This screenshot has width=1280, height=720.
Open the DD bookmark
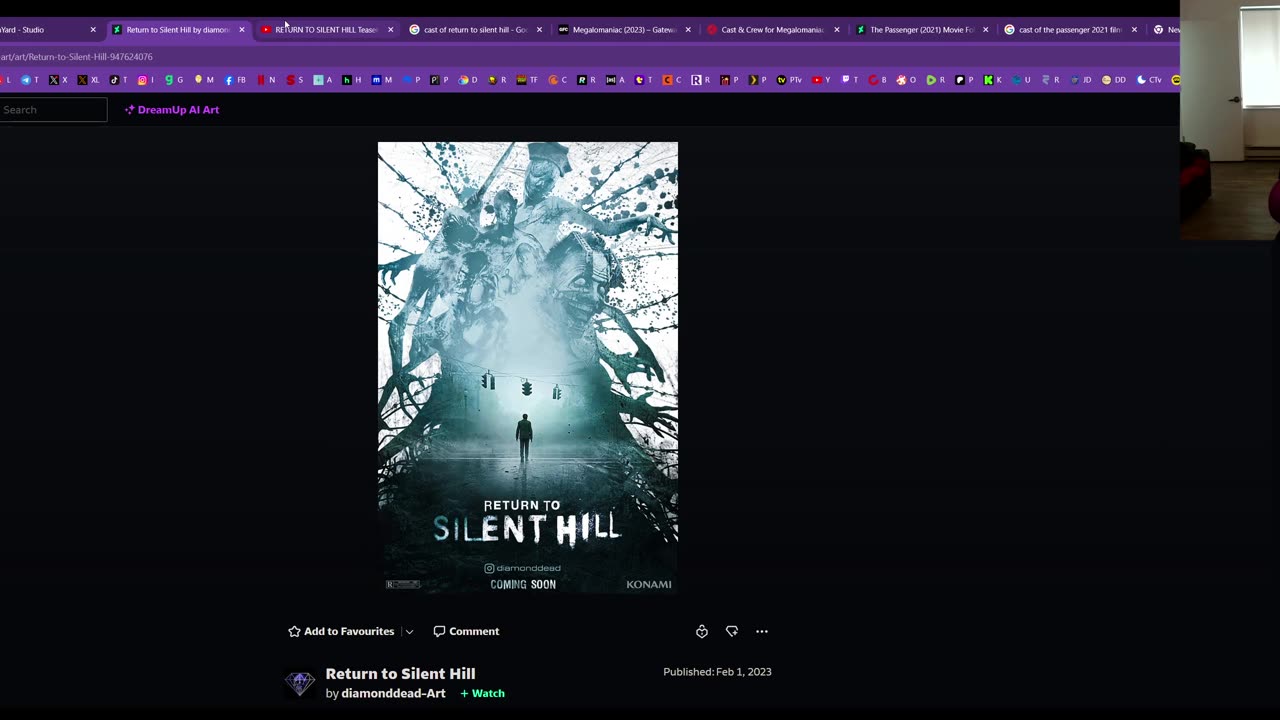(1114, 80)
